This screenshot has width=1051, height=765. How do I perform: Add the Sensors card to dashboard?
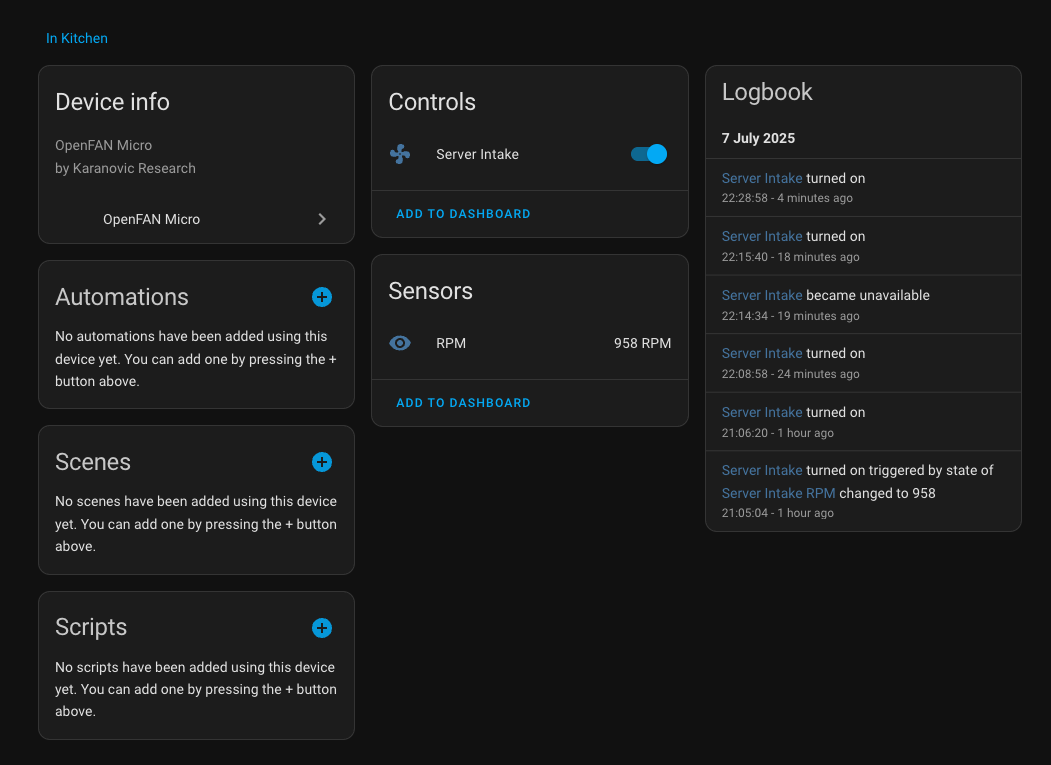pos(463,402)
